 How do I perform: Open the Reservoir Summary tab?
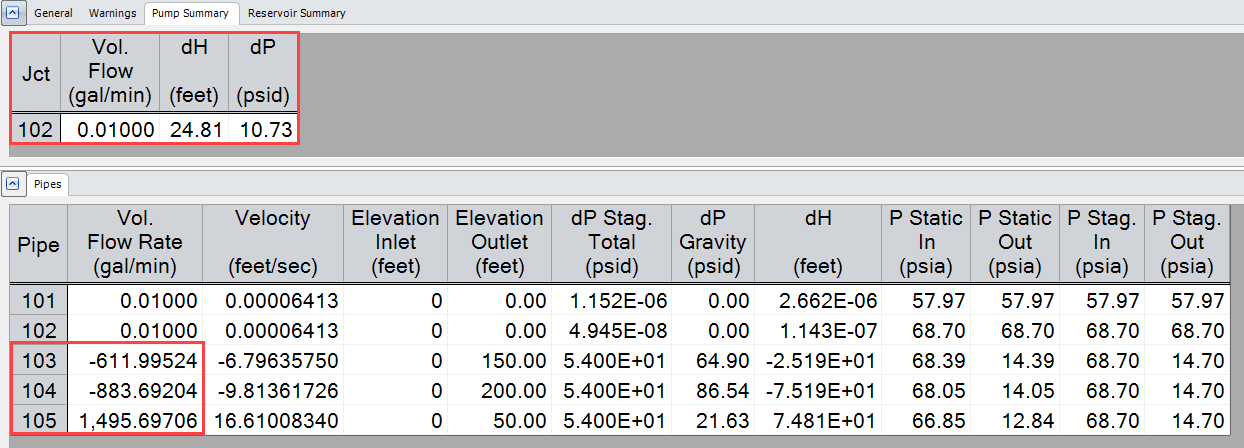pyautogui.click(x=296, y=14)
